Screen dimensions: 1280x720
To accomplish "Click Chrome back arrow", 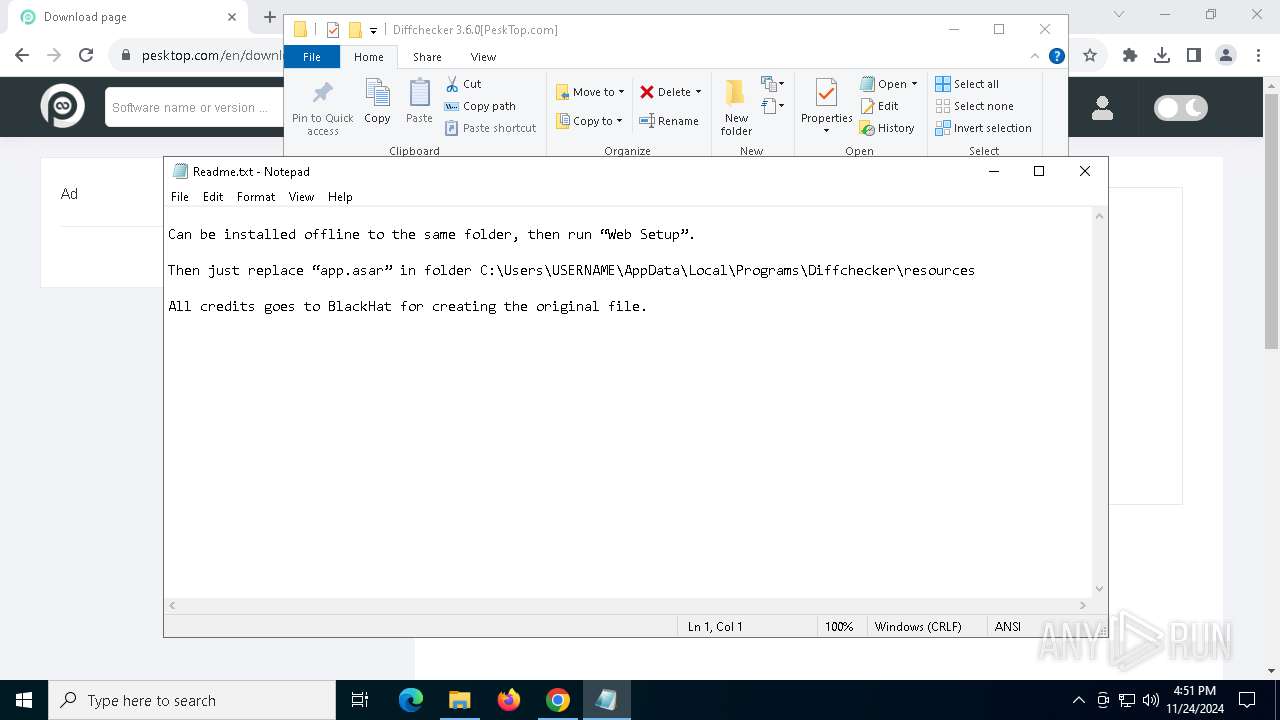I will [22, 55].
